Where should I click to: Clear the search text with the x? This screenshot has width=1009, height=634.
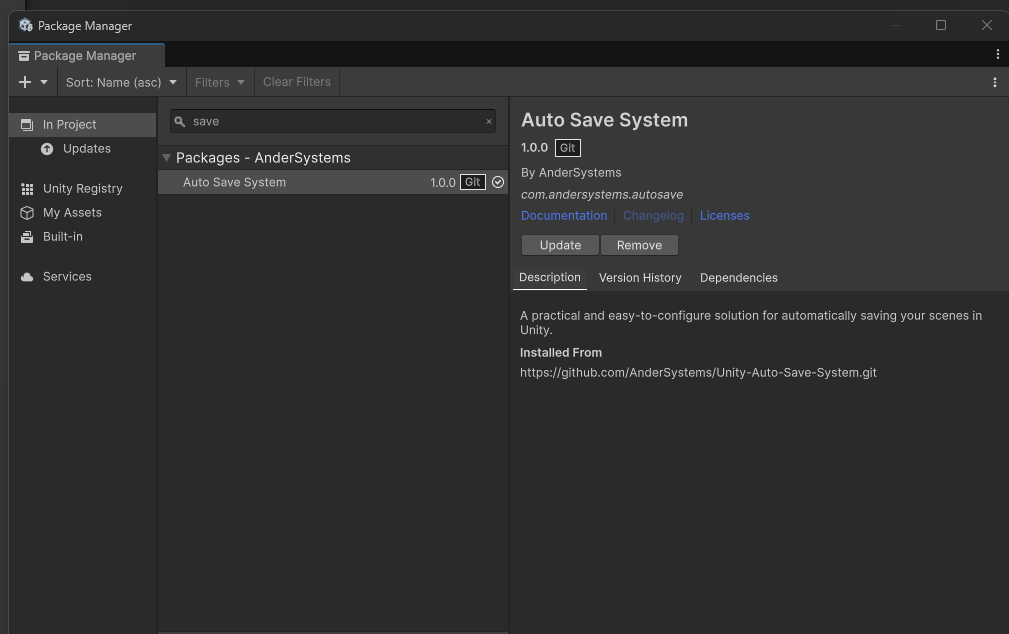pos(488,121)
